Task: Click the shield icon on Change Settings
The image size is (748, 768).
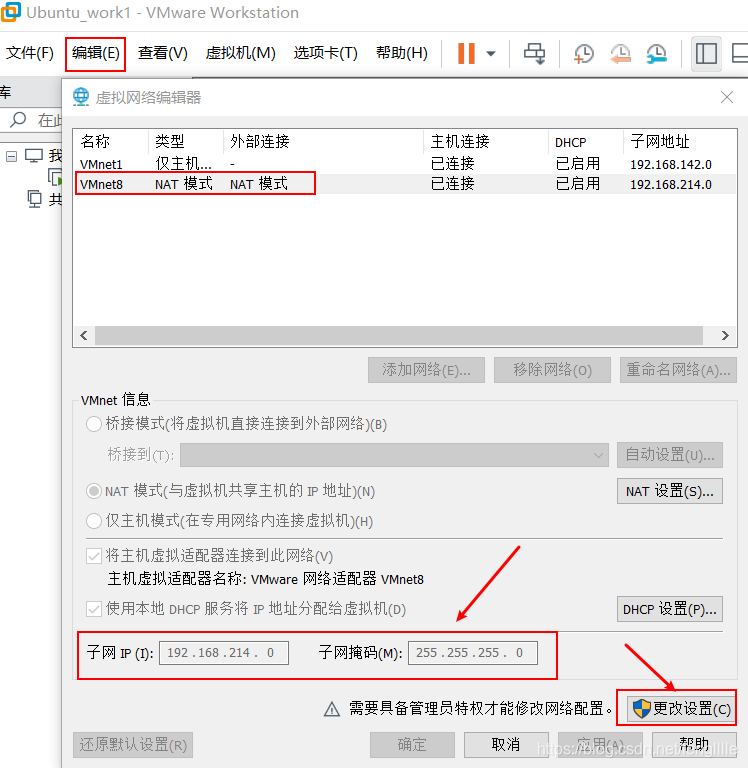Action: pyautogui.click(x=641, y=708)
